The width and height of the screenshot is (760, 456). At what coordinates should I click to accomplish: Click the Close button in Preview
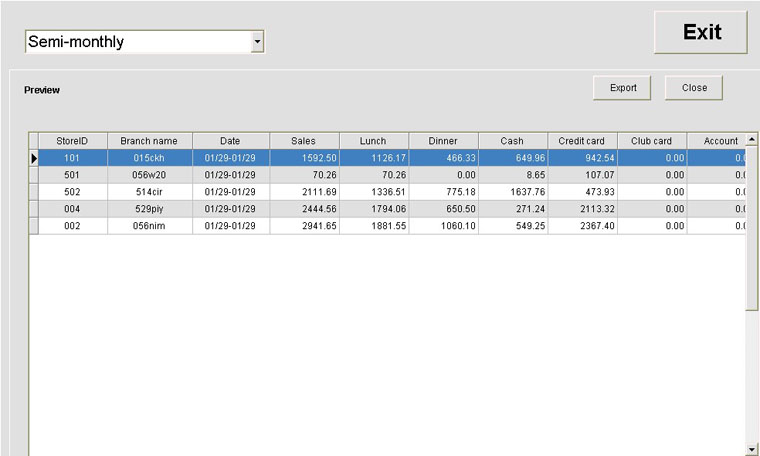tap(694, 88)
